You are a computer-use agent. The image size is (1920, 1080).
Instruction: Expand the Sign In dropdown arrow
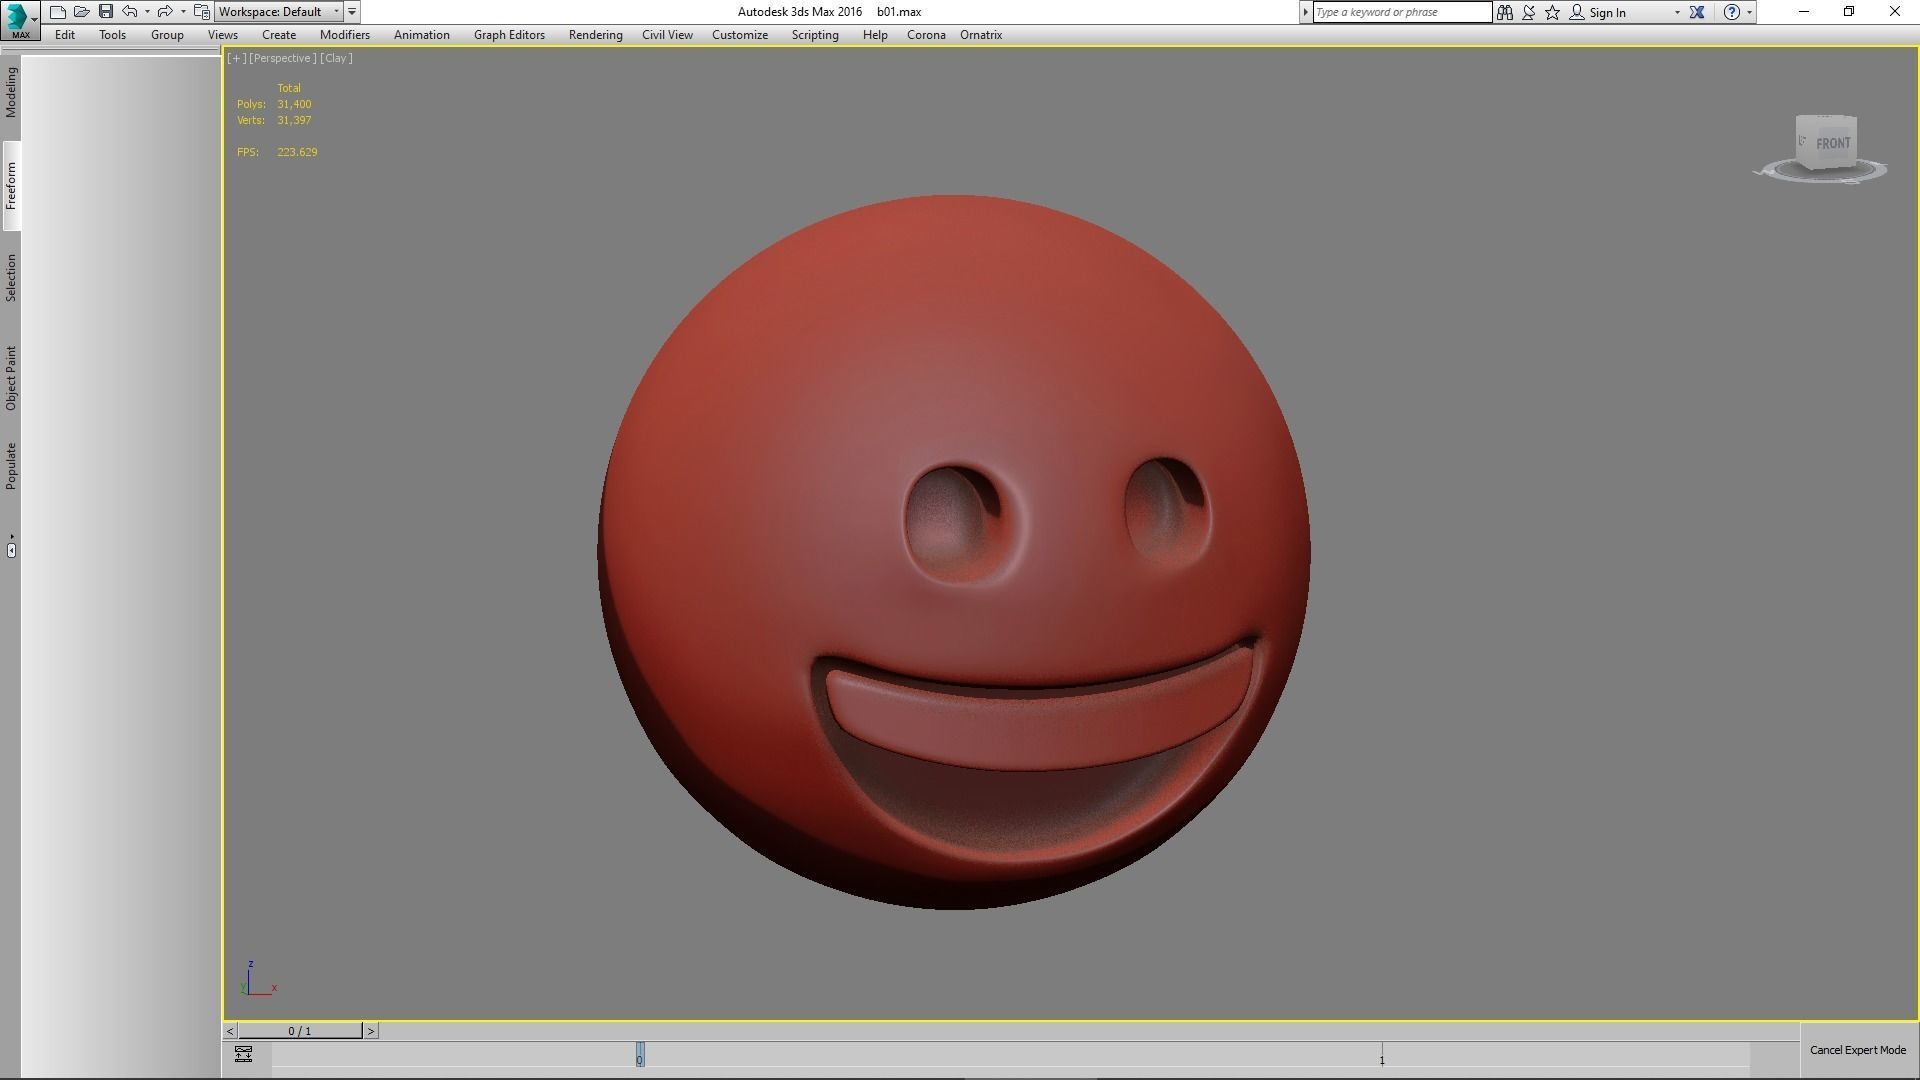pos(1677,12)
